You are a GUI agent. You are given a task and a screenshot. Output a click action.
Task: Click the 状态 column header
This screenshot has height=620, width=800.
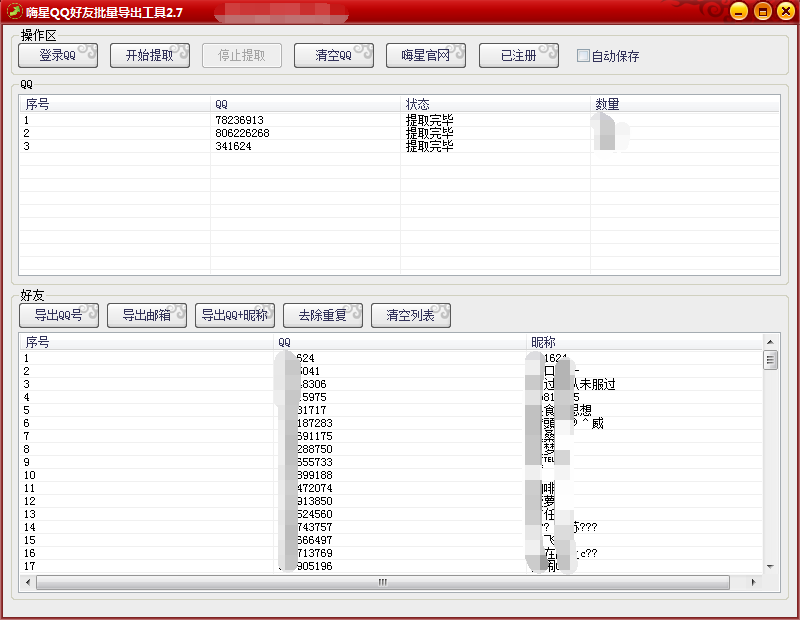(495, 104)
